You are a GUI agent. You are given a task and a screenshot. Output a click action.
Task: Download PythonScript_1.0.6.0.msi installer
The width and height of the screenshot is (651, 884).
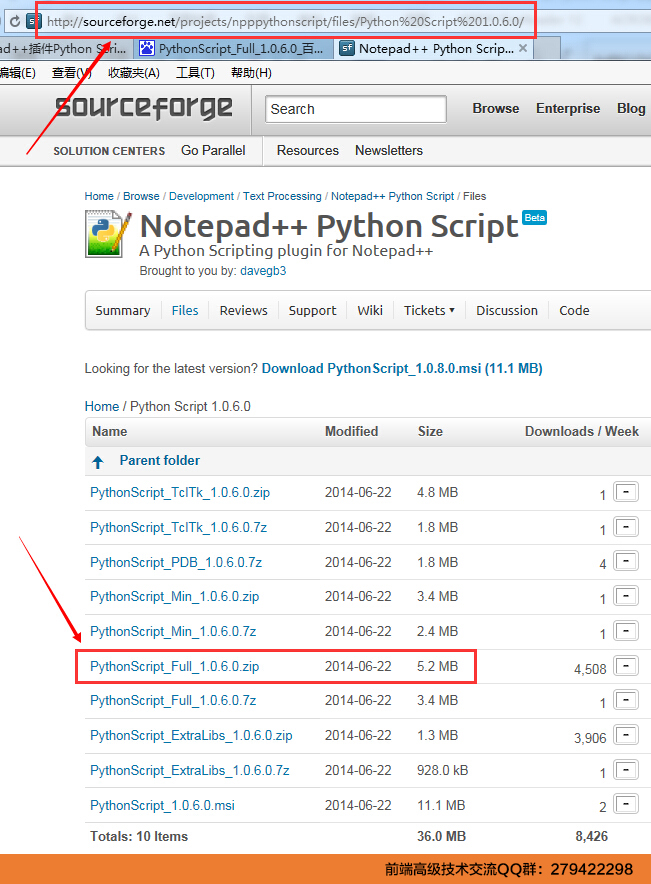point(162,806)
